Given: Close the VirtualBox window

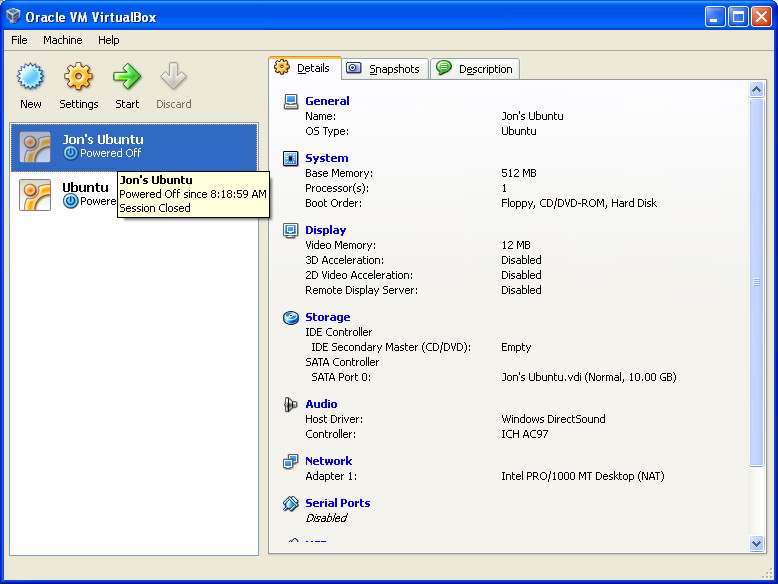Looking at the screenshot, I should (x=761, y=17).
